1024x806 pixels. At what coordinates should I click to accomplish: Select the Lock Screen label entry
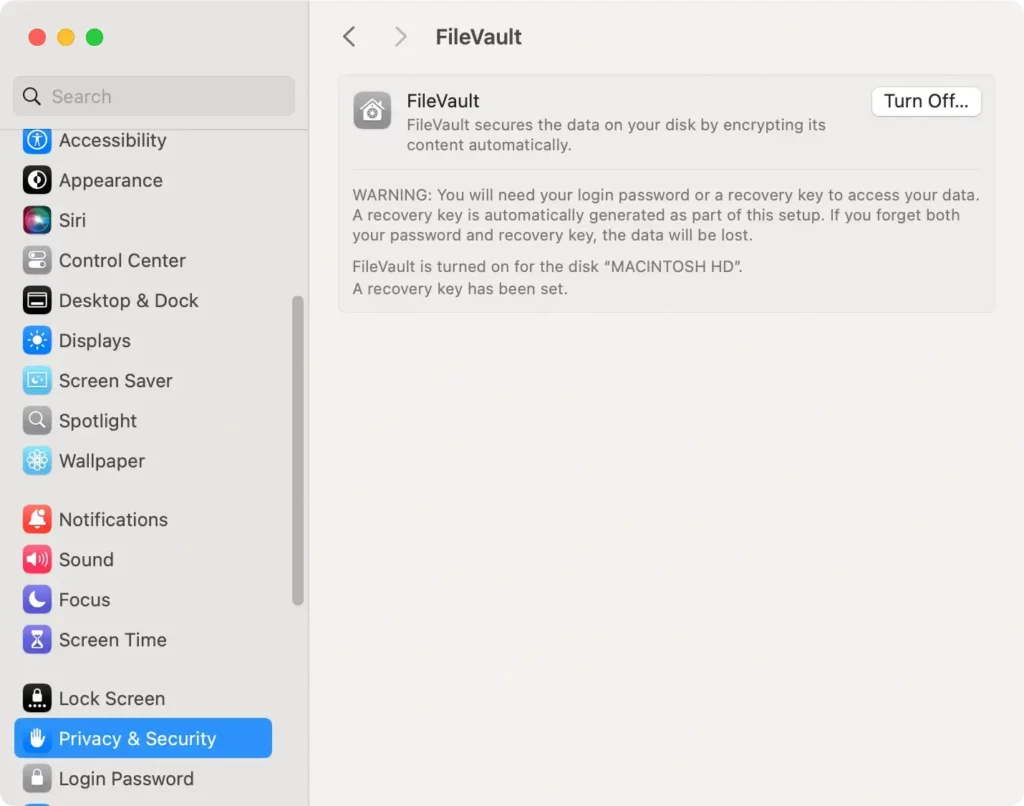click(x=112, y=698)
